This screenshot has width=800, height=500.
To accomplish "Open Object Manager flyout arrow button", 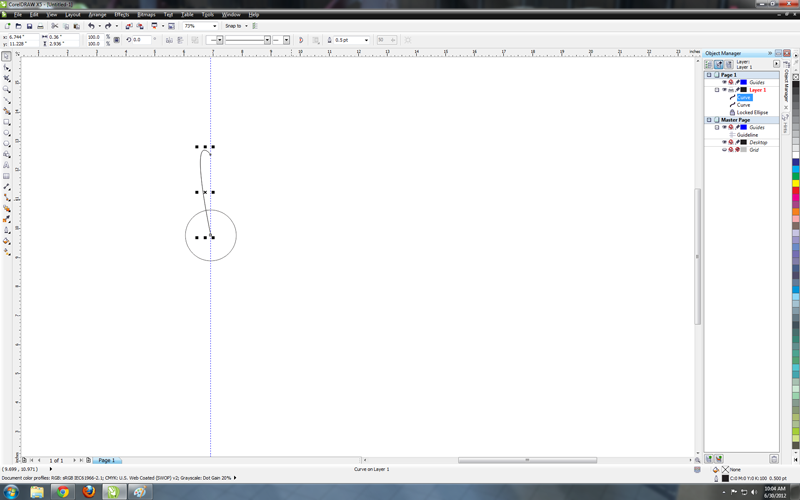I will pyautogui.click(x=776, y=64).
